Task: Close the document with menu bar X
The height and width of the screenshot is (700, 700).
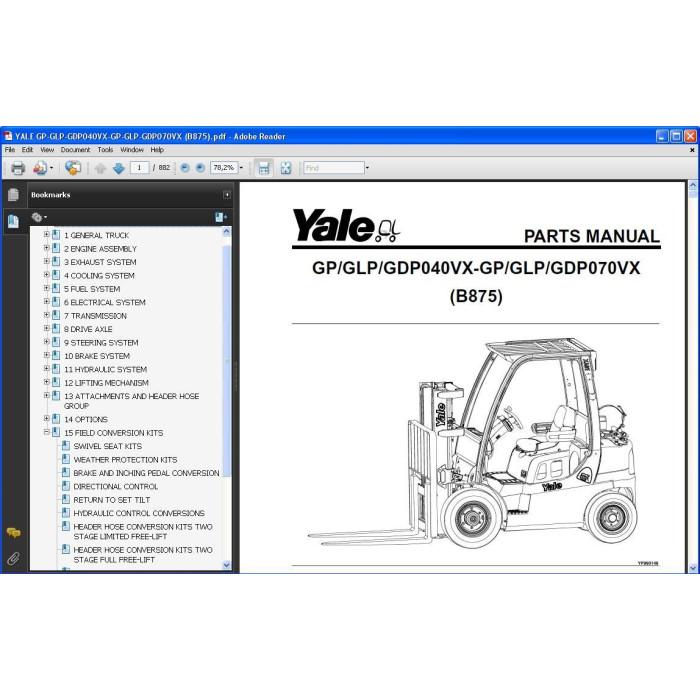Action: pos(692,150)
